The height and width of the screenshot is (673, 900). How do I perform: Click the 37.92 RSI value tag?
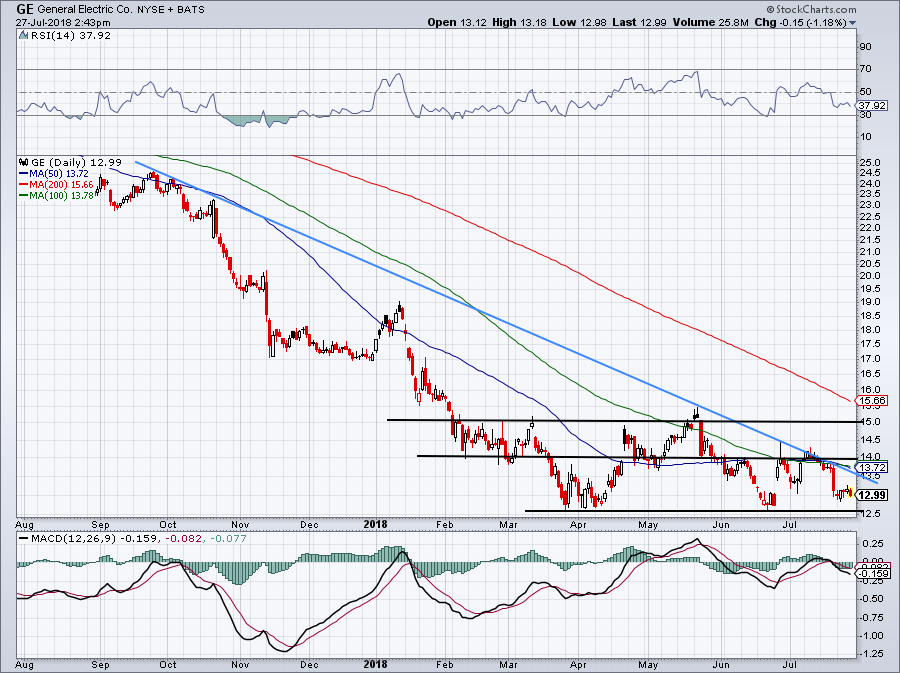[x=872, y=106]
